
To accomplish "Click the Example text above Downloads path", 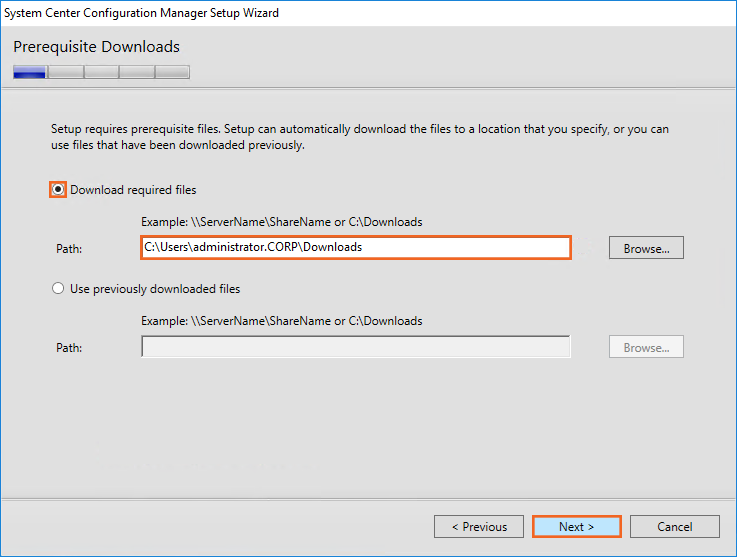I will click(282, 222).
